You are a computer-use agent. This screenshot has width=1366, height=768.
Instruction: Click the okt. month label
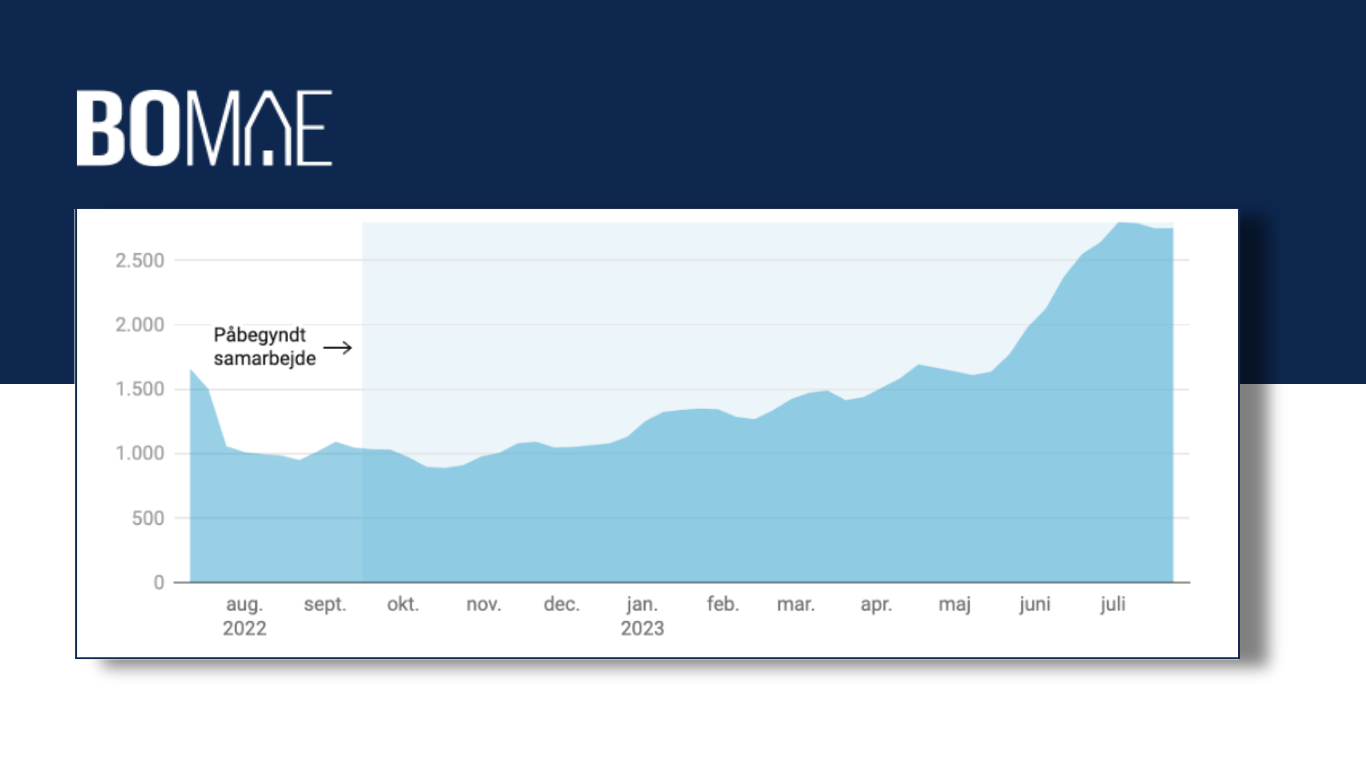403,605
